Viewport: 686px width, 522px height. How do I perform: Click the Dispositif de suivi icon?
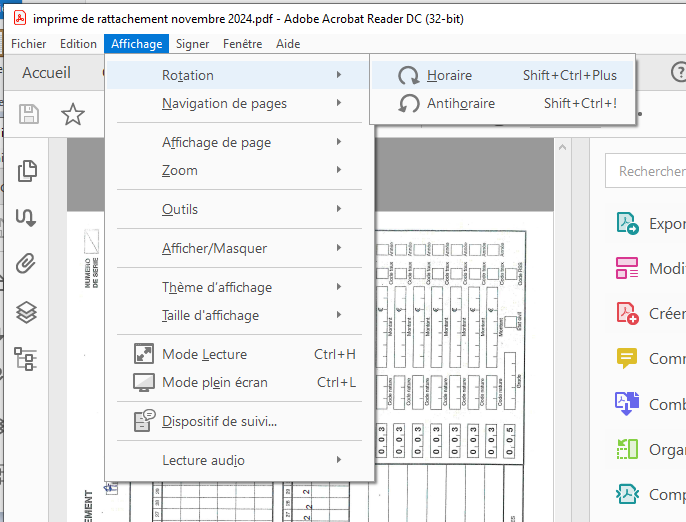click(144, 421)
